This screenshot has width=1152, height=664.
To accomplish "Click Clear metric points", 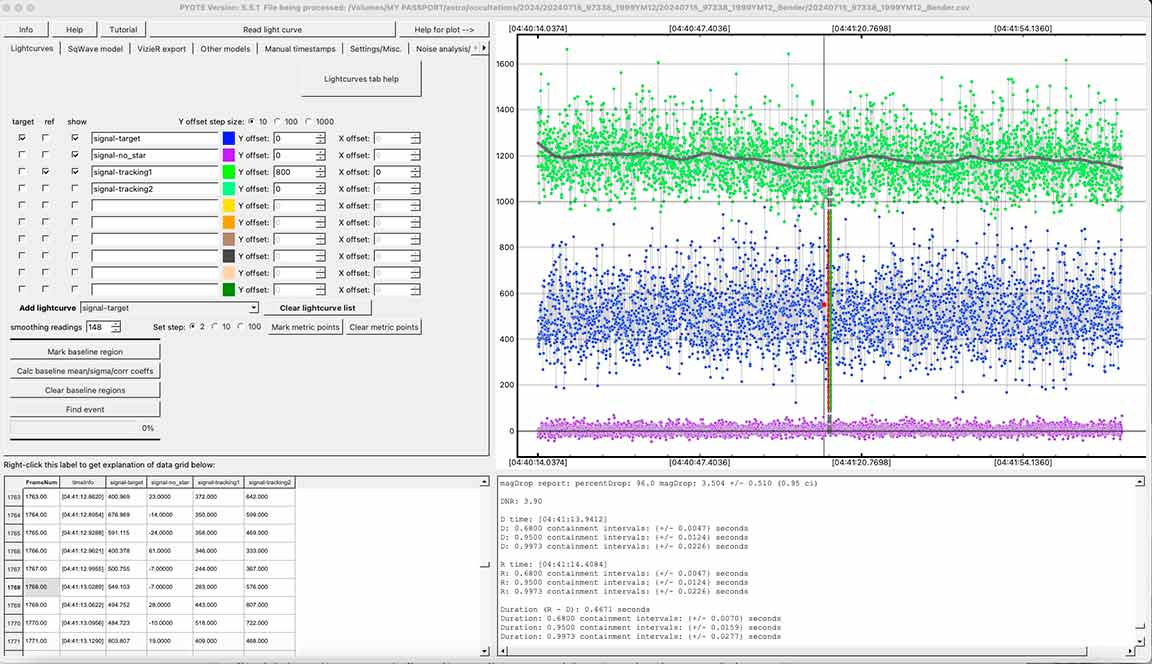I will coord(384,327).
